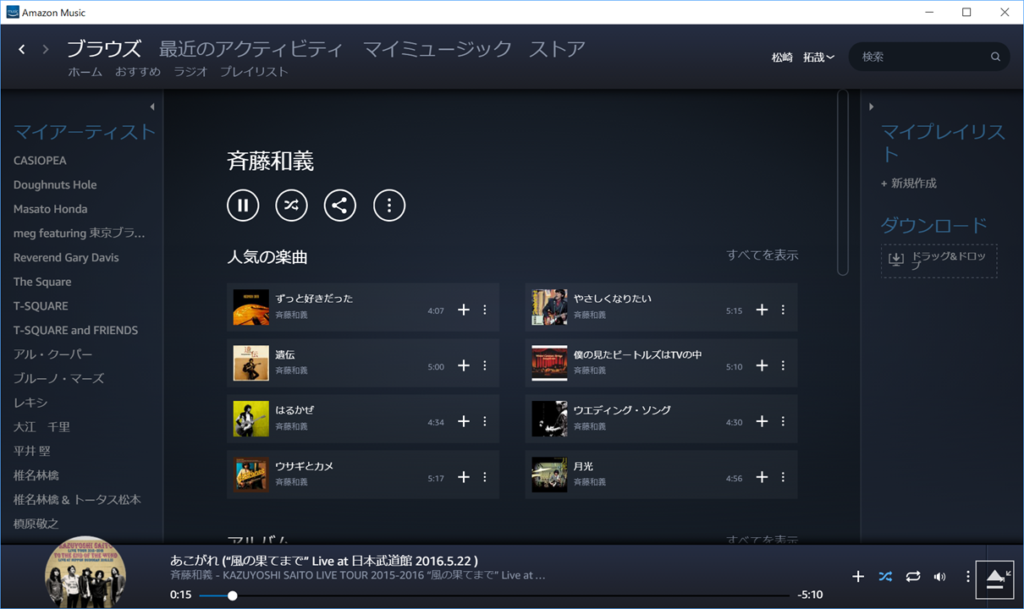1024x609 pixels.
Task: Open the ストア tab
Action: coord(557,48)
